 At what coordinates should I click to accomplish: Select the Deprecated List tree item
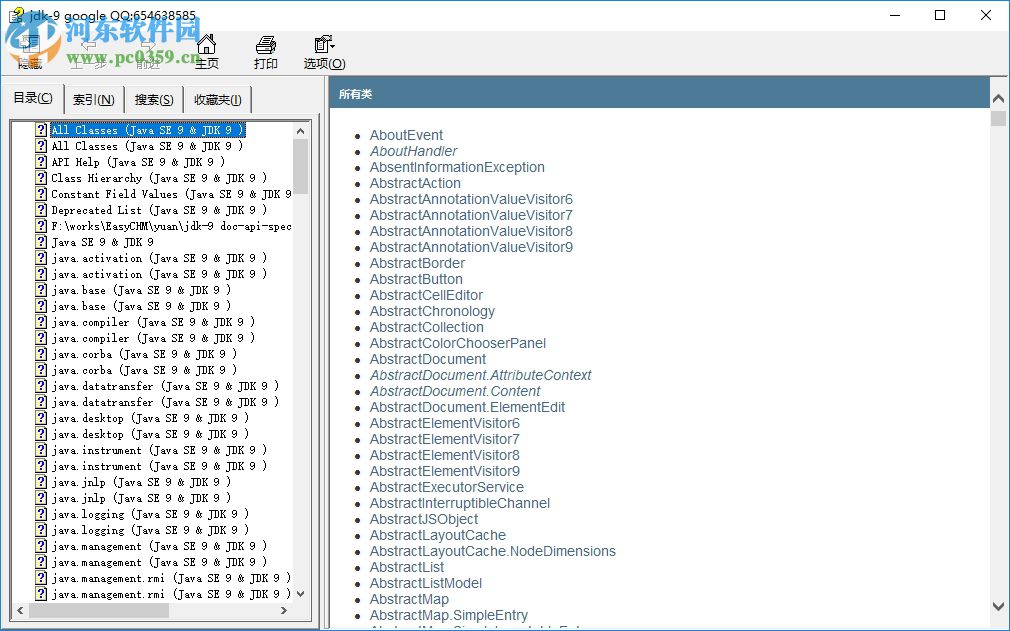click(x=146, y=209)
